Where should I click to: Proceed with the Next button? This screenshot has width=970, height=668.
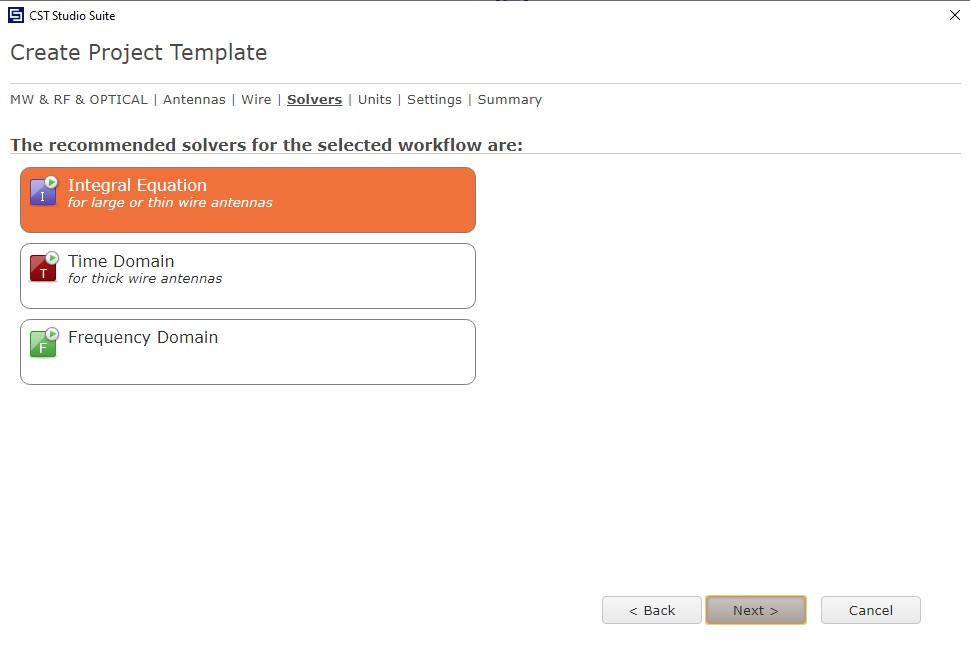point(756,610)
